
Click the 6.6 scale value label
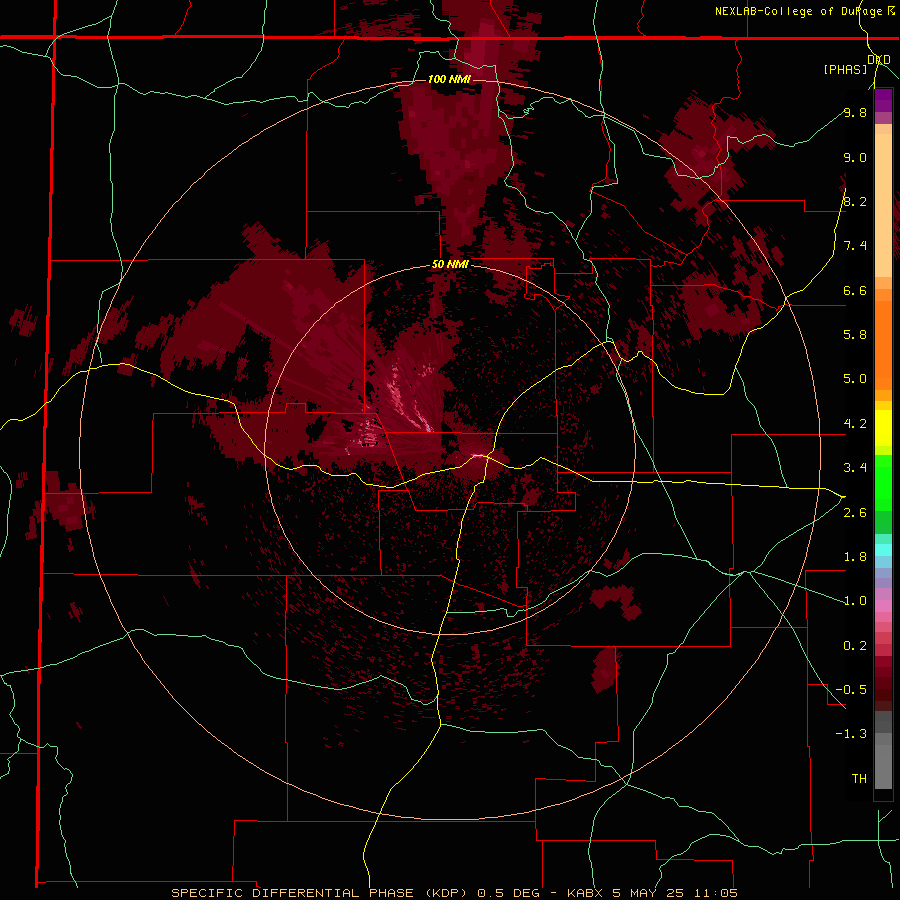pos(855,290)
